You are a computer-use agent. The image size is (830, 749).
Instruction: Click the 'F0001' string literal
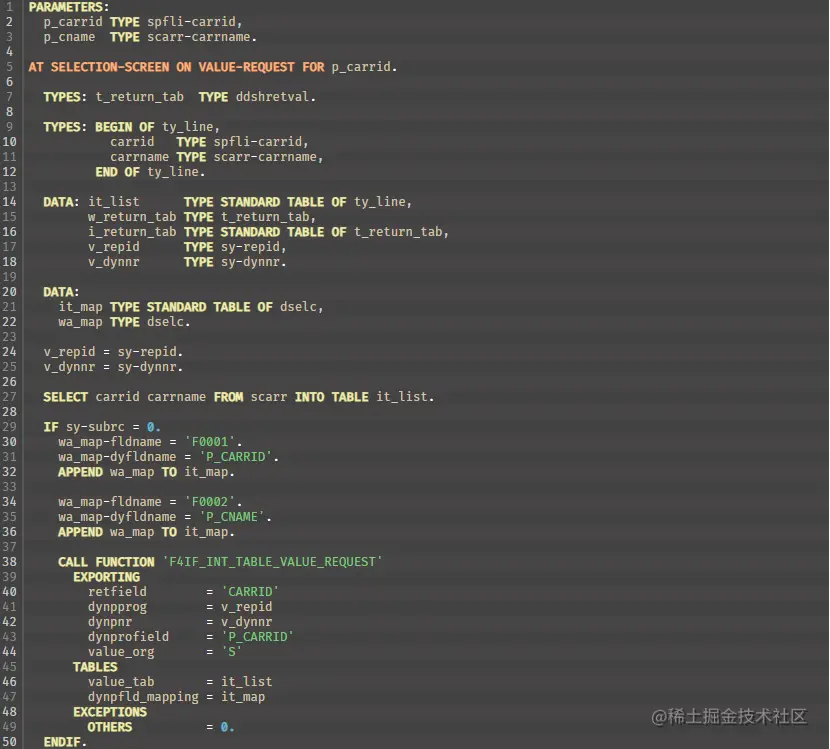pyautogui.click(x=210, y=442)
